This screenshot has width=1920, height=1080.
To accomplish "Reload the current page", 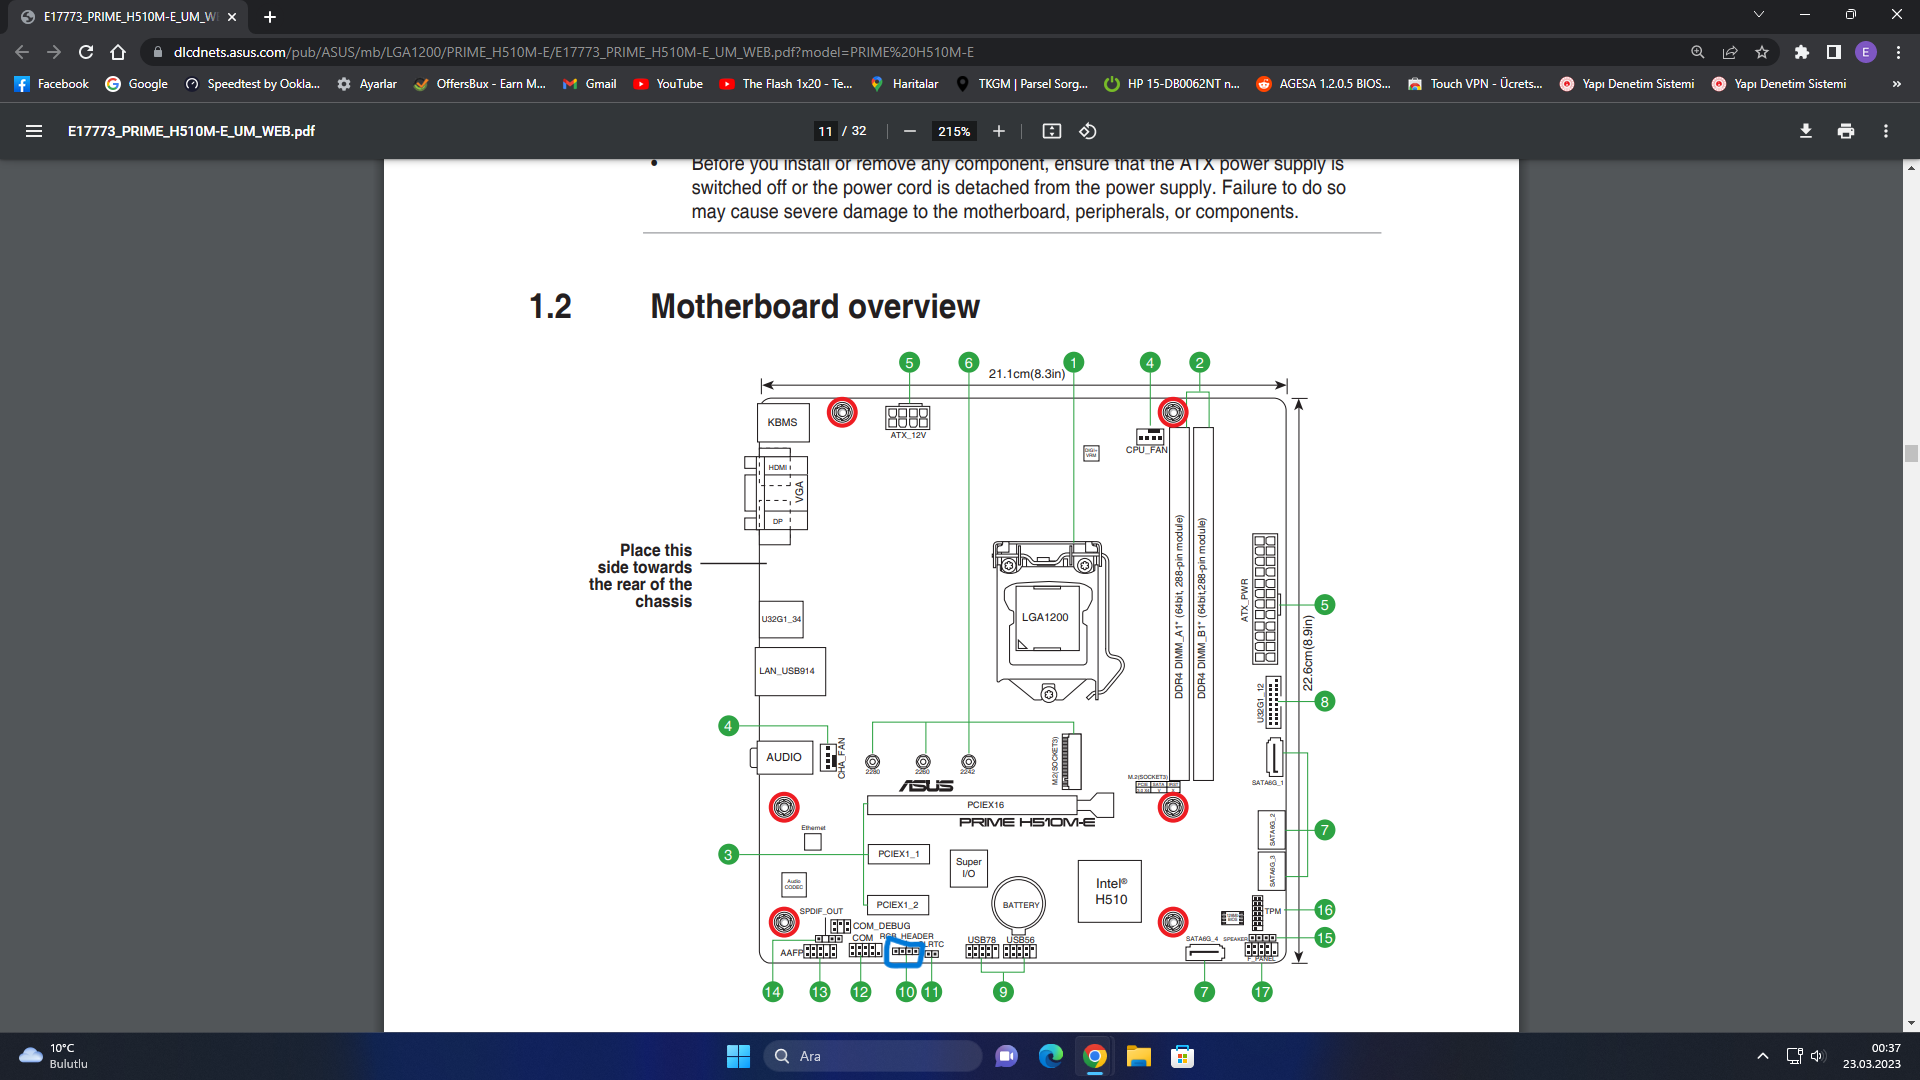I will pos(86,52).
